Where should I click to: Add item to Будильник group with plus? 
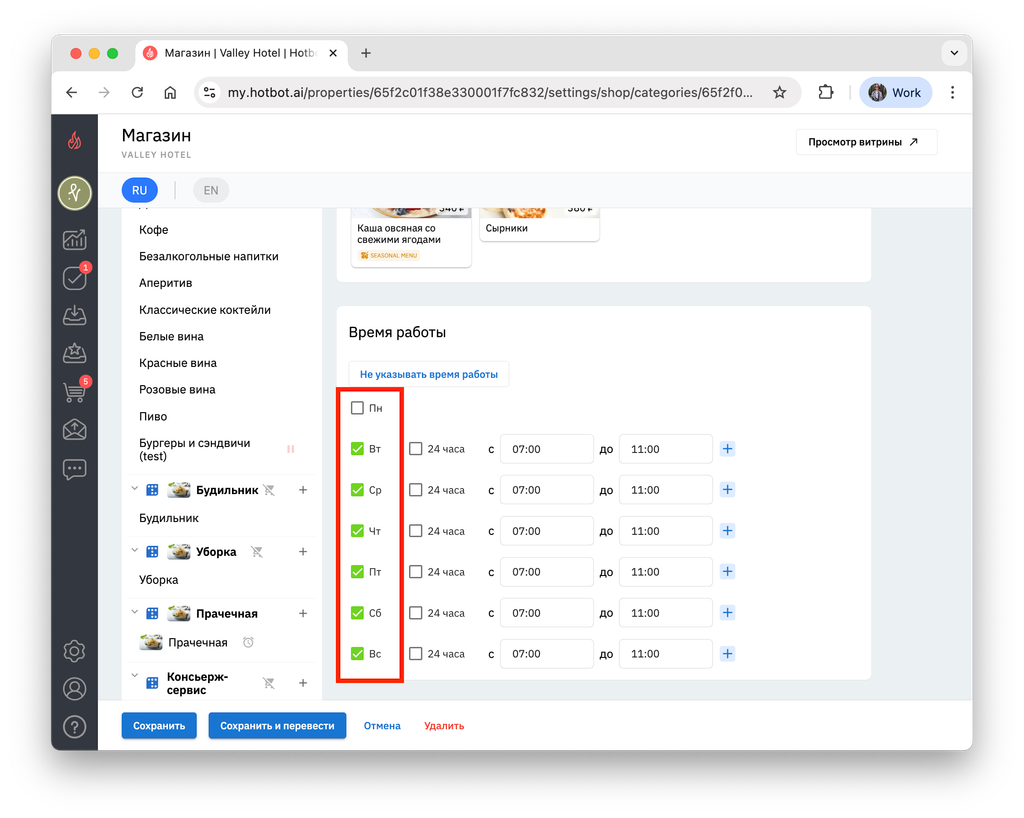[303, 490]
